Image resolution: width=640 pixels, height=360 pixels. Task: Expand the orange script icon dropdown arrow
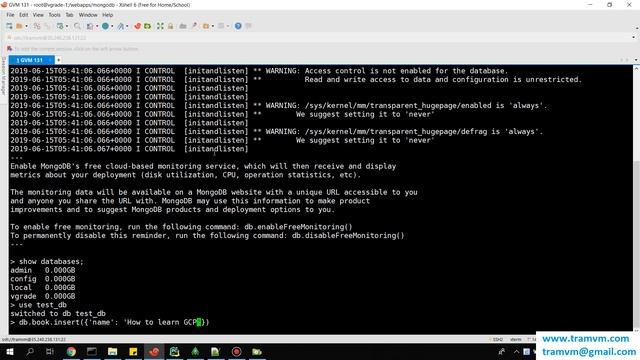213,26
